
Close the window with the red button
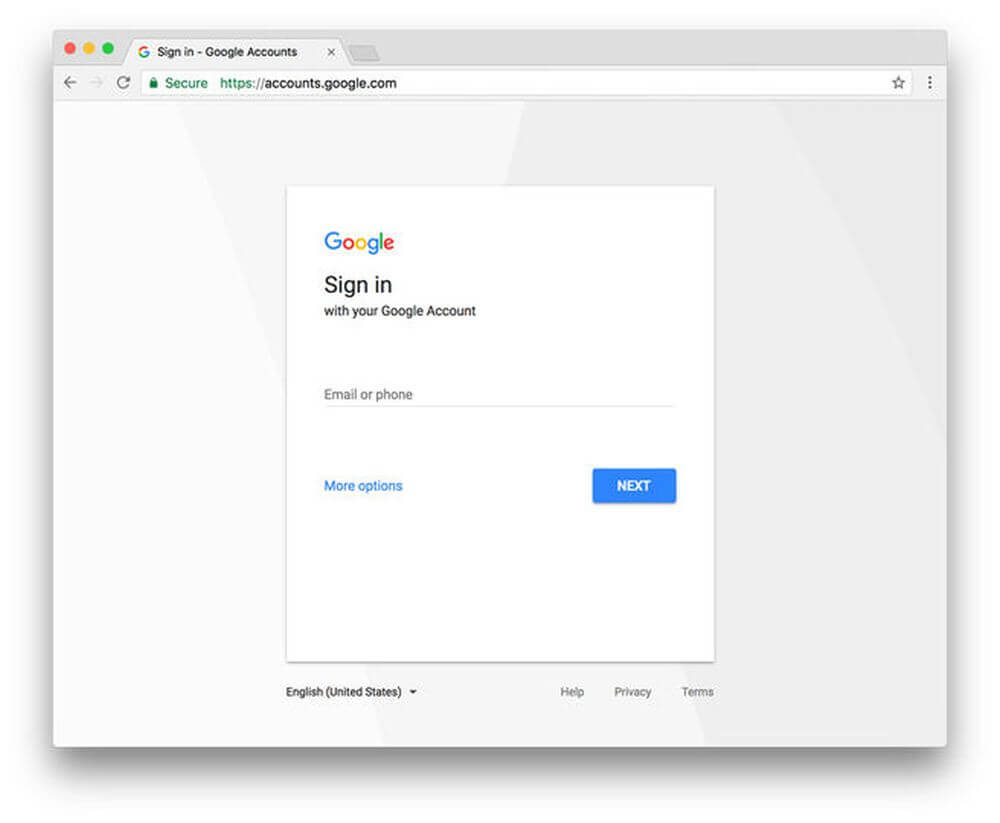(x=70, y=48)
